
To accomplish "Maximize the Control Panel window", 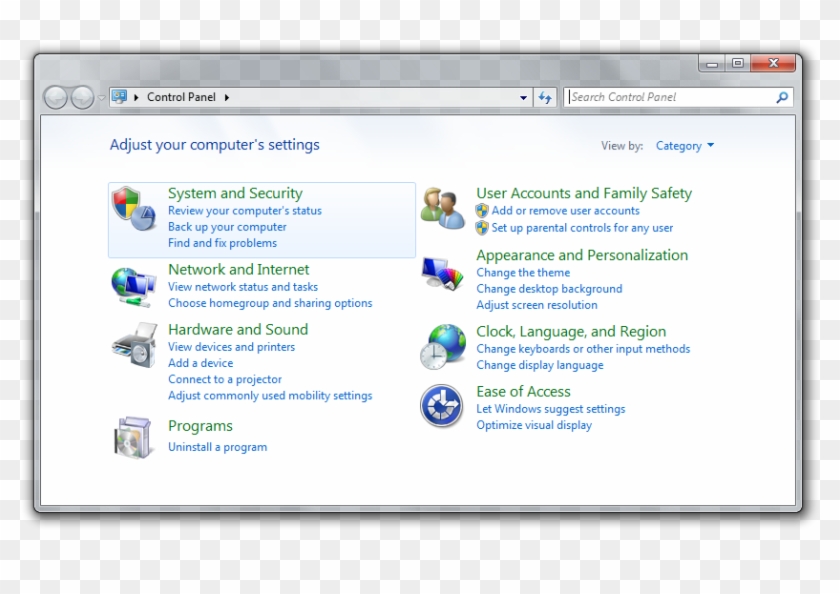I will point(738,63).
